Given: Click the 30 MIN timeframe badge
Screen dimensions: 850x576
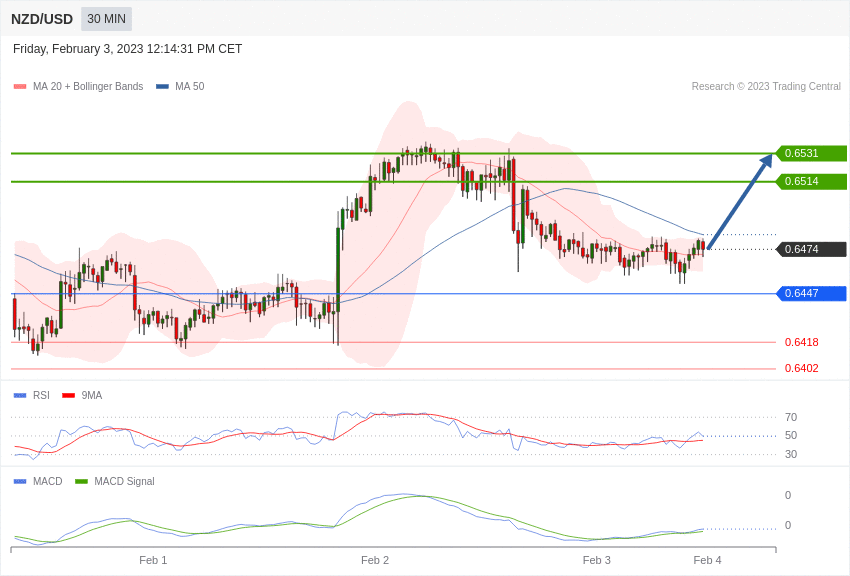Looking at the screenshot, I should click(x=106, y=19).
